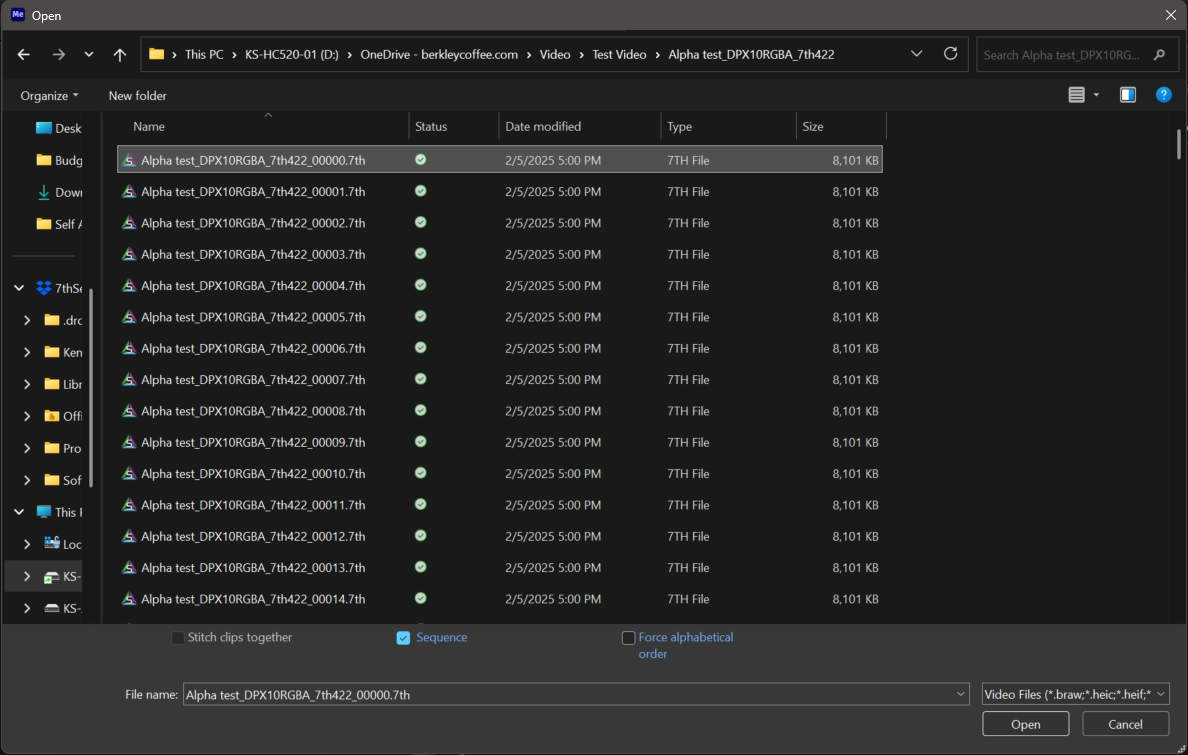
Task: Click the Open button
Action: [x=1025, y=724]
